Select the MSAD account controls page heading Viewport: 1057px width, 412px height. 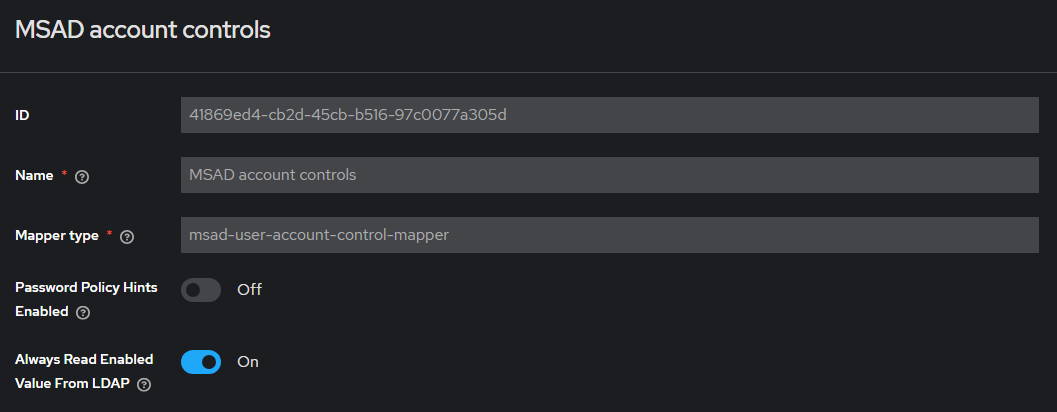143,30
